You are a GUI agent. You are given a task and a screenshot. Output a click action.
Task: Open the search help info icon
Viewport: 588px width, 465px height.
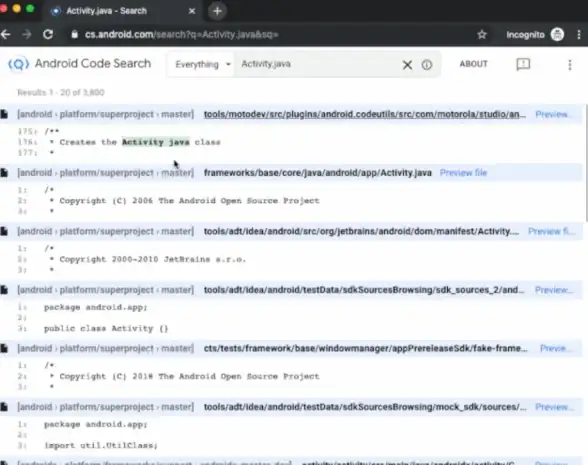pyautogui.click(x=427, y=65)
